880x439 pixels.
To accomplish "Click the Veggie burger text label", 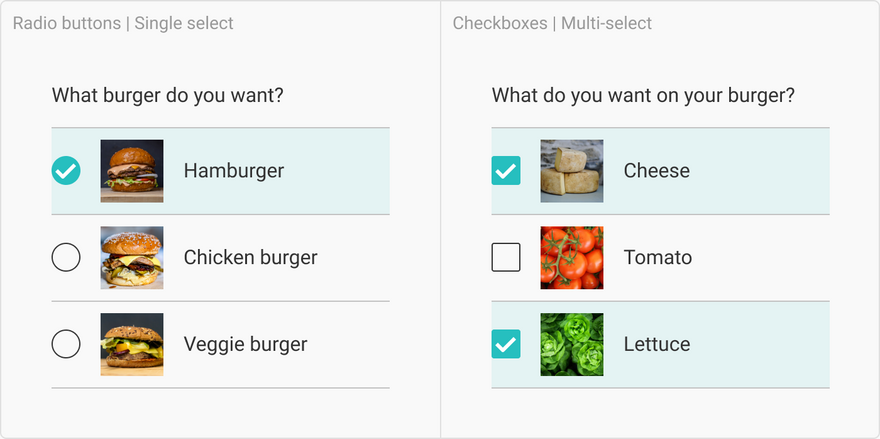I will click(245, 344).
